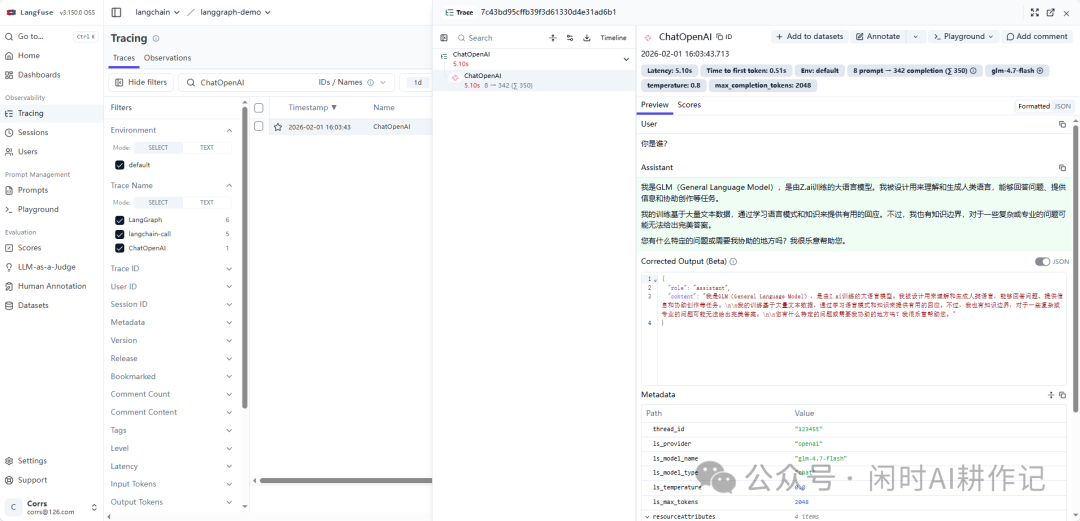Star the ChatOpenAI trace row
The height and width of the screenshot is (521, 1080).
[x=278, y=127]
